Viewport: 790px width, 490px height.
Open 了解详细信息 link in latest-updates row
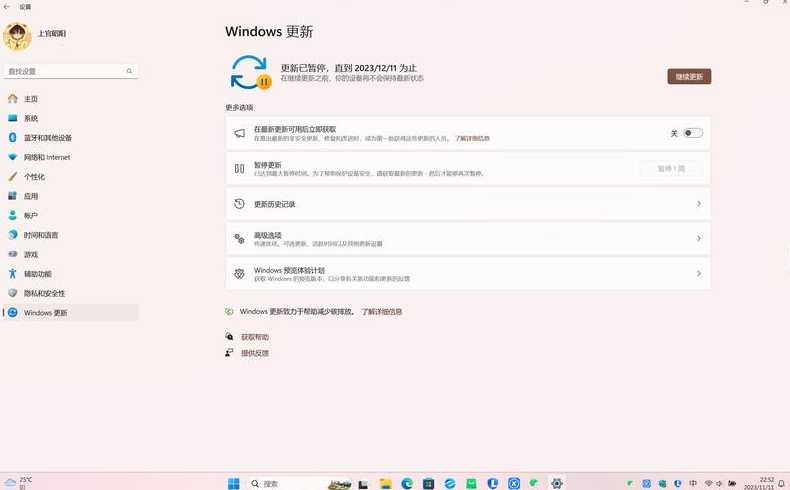pos(472,138)
